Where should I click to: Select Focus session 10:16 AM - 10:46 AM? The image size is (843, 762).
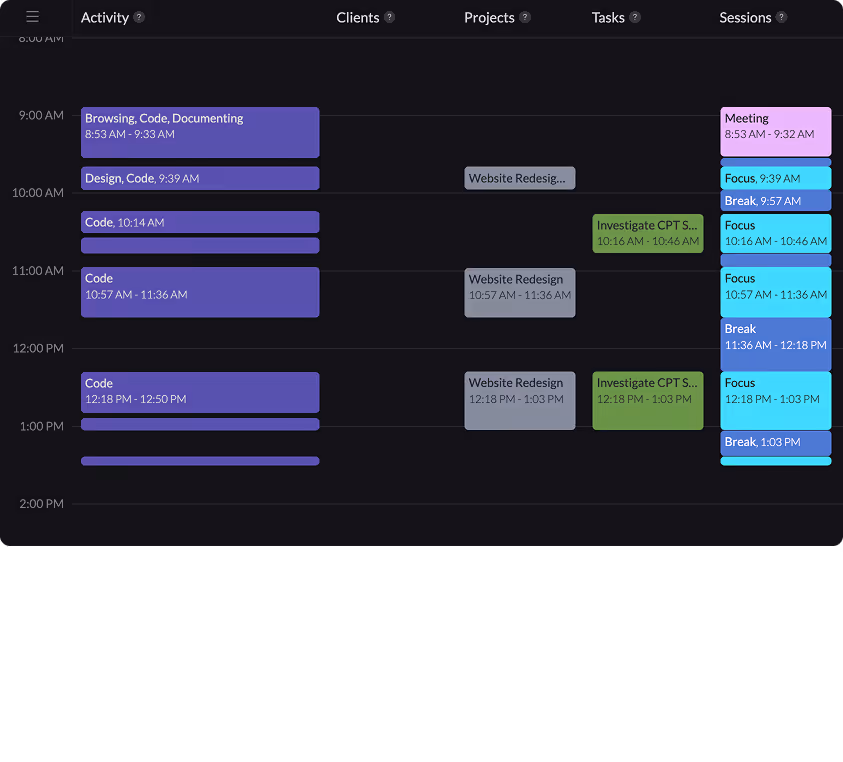coord(776,233)
